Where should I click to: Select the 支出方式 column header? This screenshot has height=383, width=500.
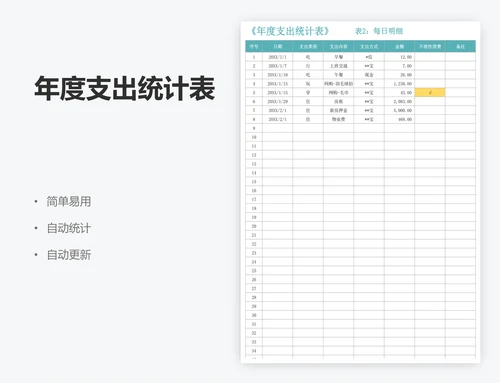pos(369,46)
